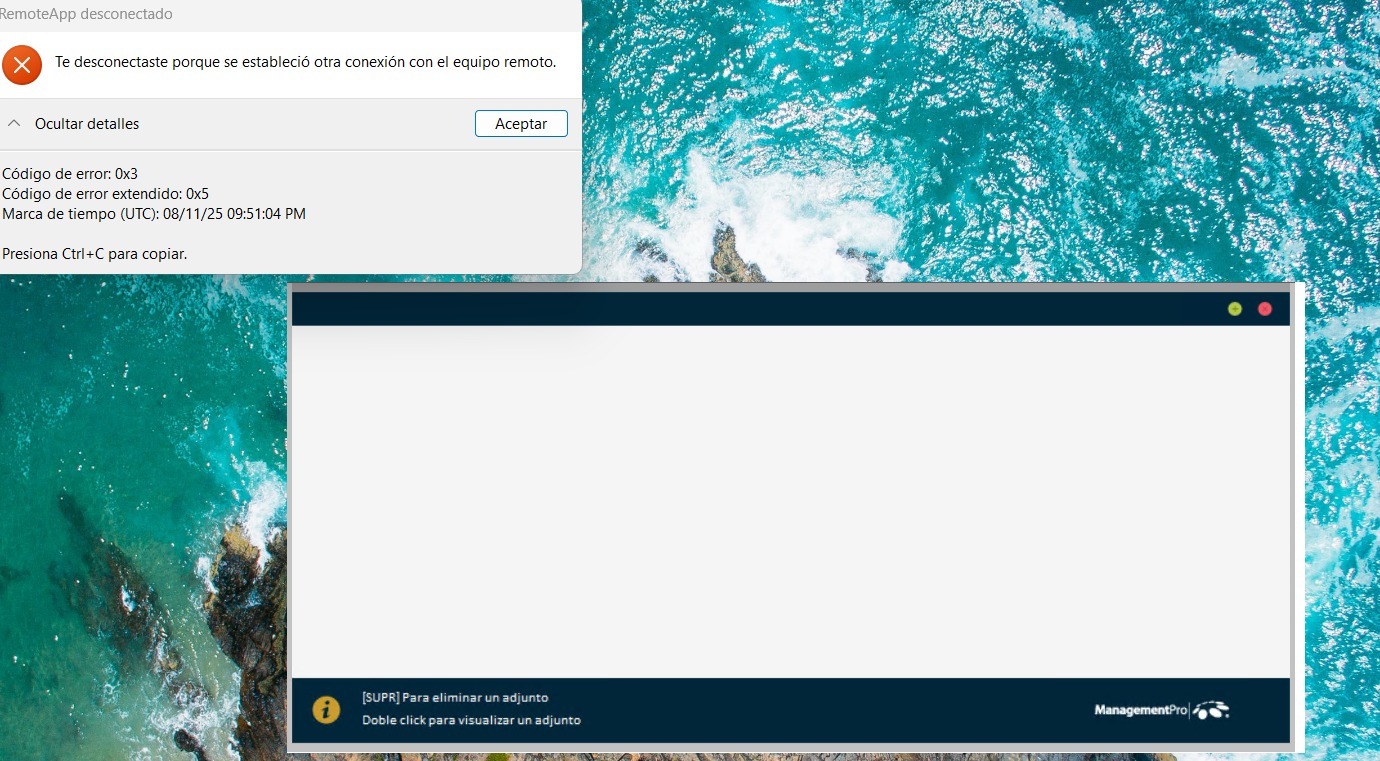Click 'Doble click para visualizar un adjunto' hint
1380x761 pixels.
tap(471, 720)
